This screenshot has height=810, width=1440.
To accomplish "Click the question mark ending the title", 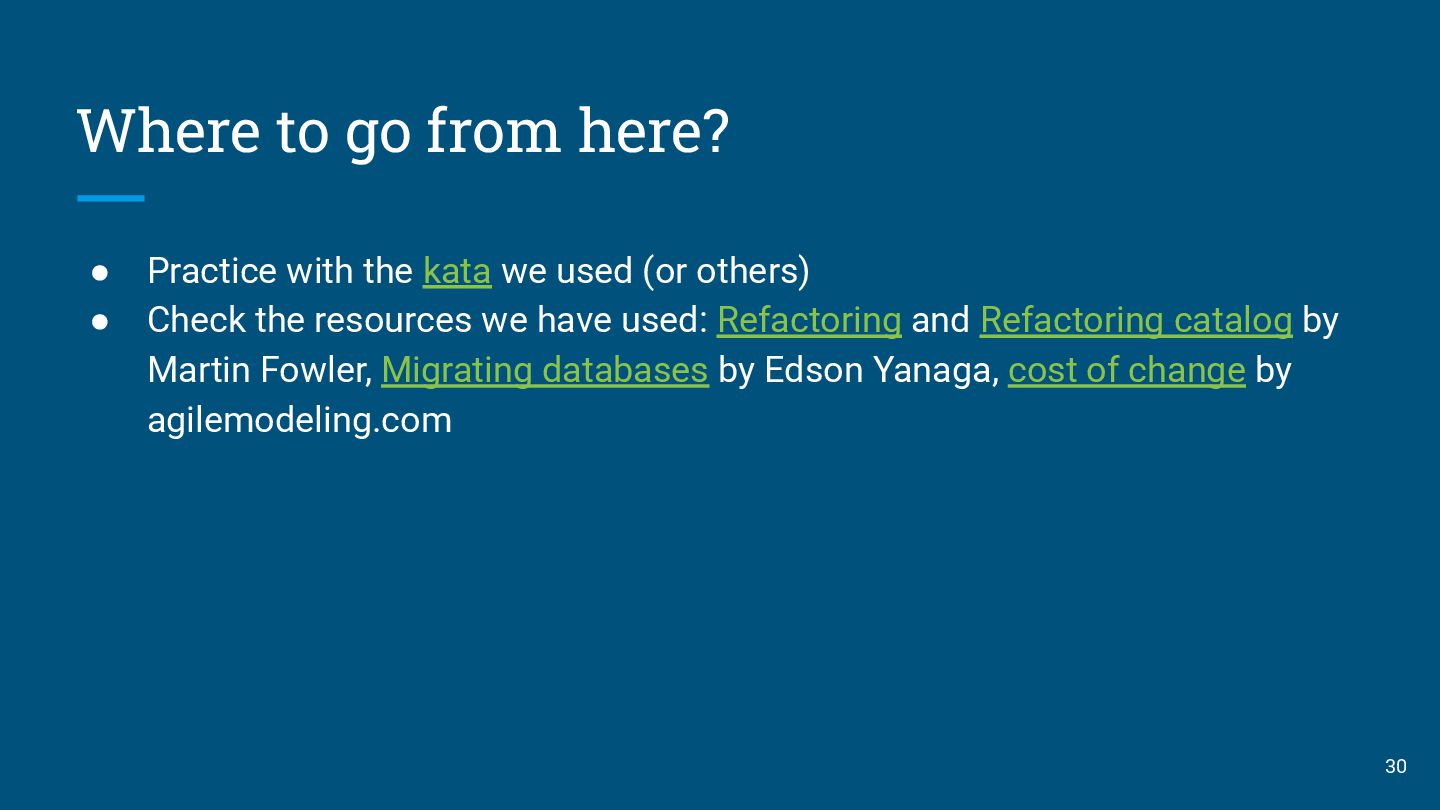I will point(716,130).
